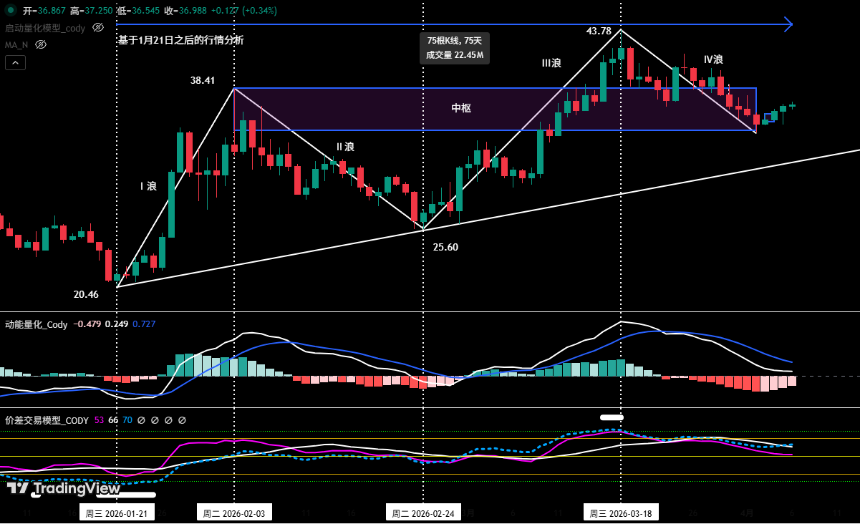Click the 2026-01-21 date label on time axis
Viewport: 860px width, 524px height.
click(x=117, y=513)
